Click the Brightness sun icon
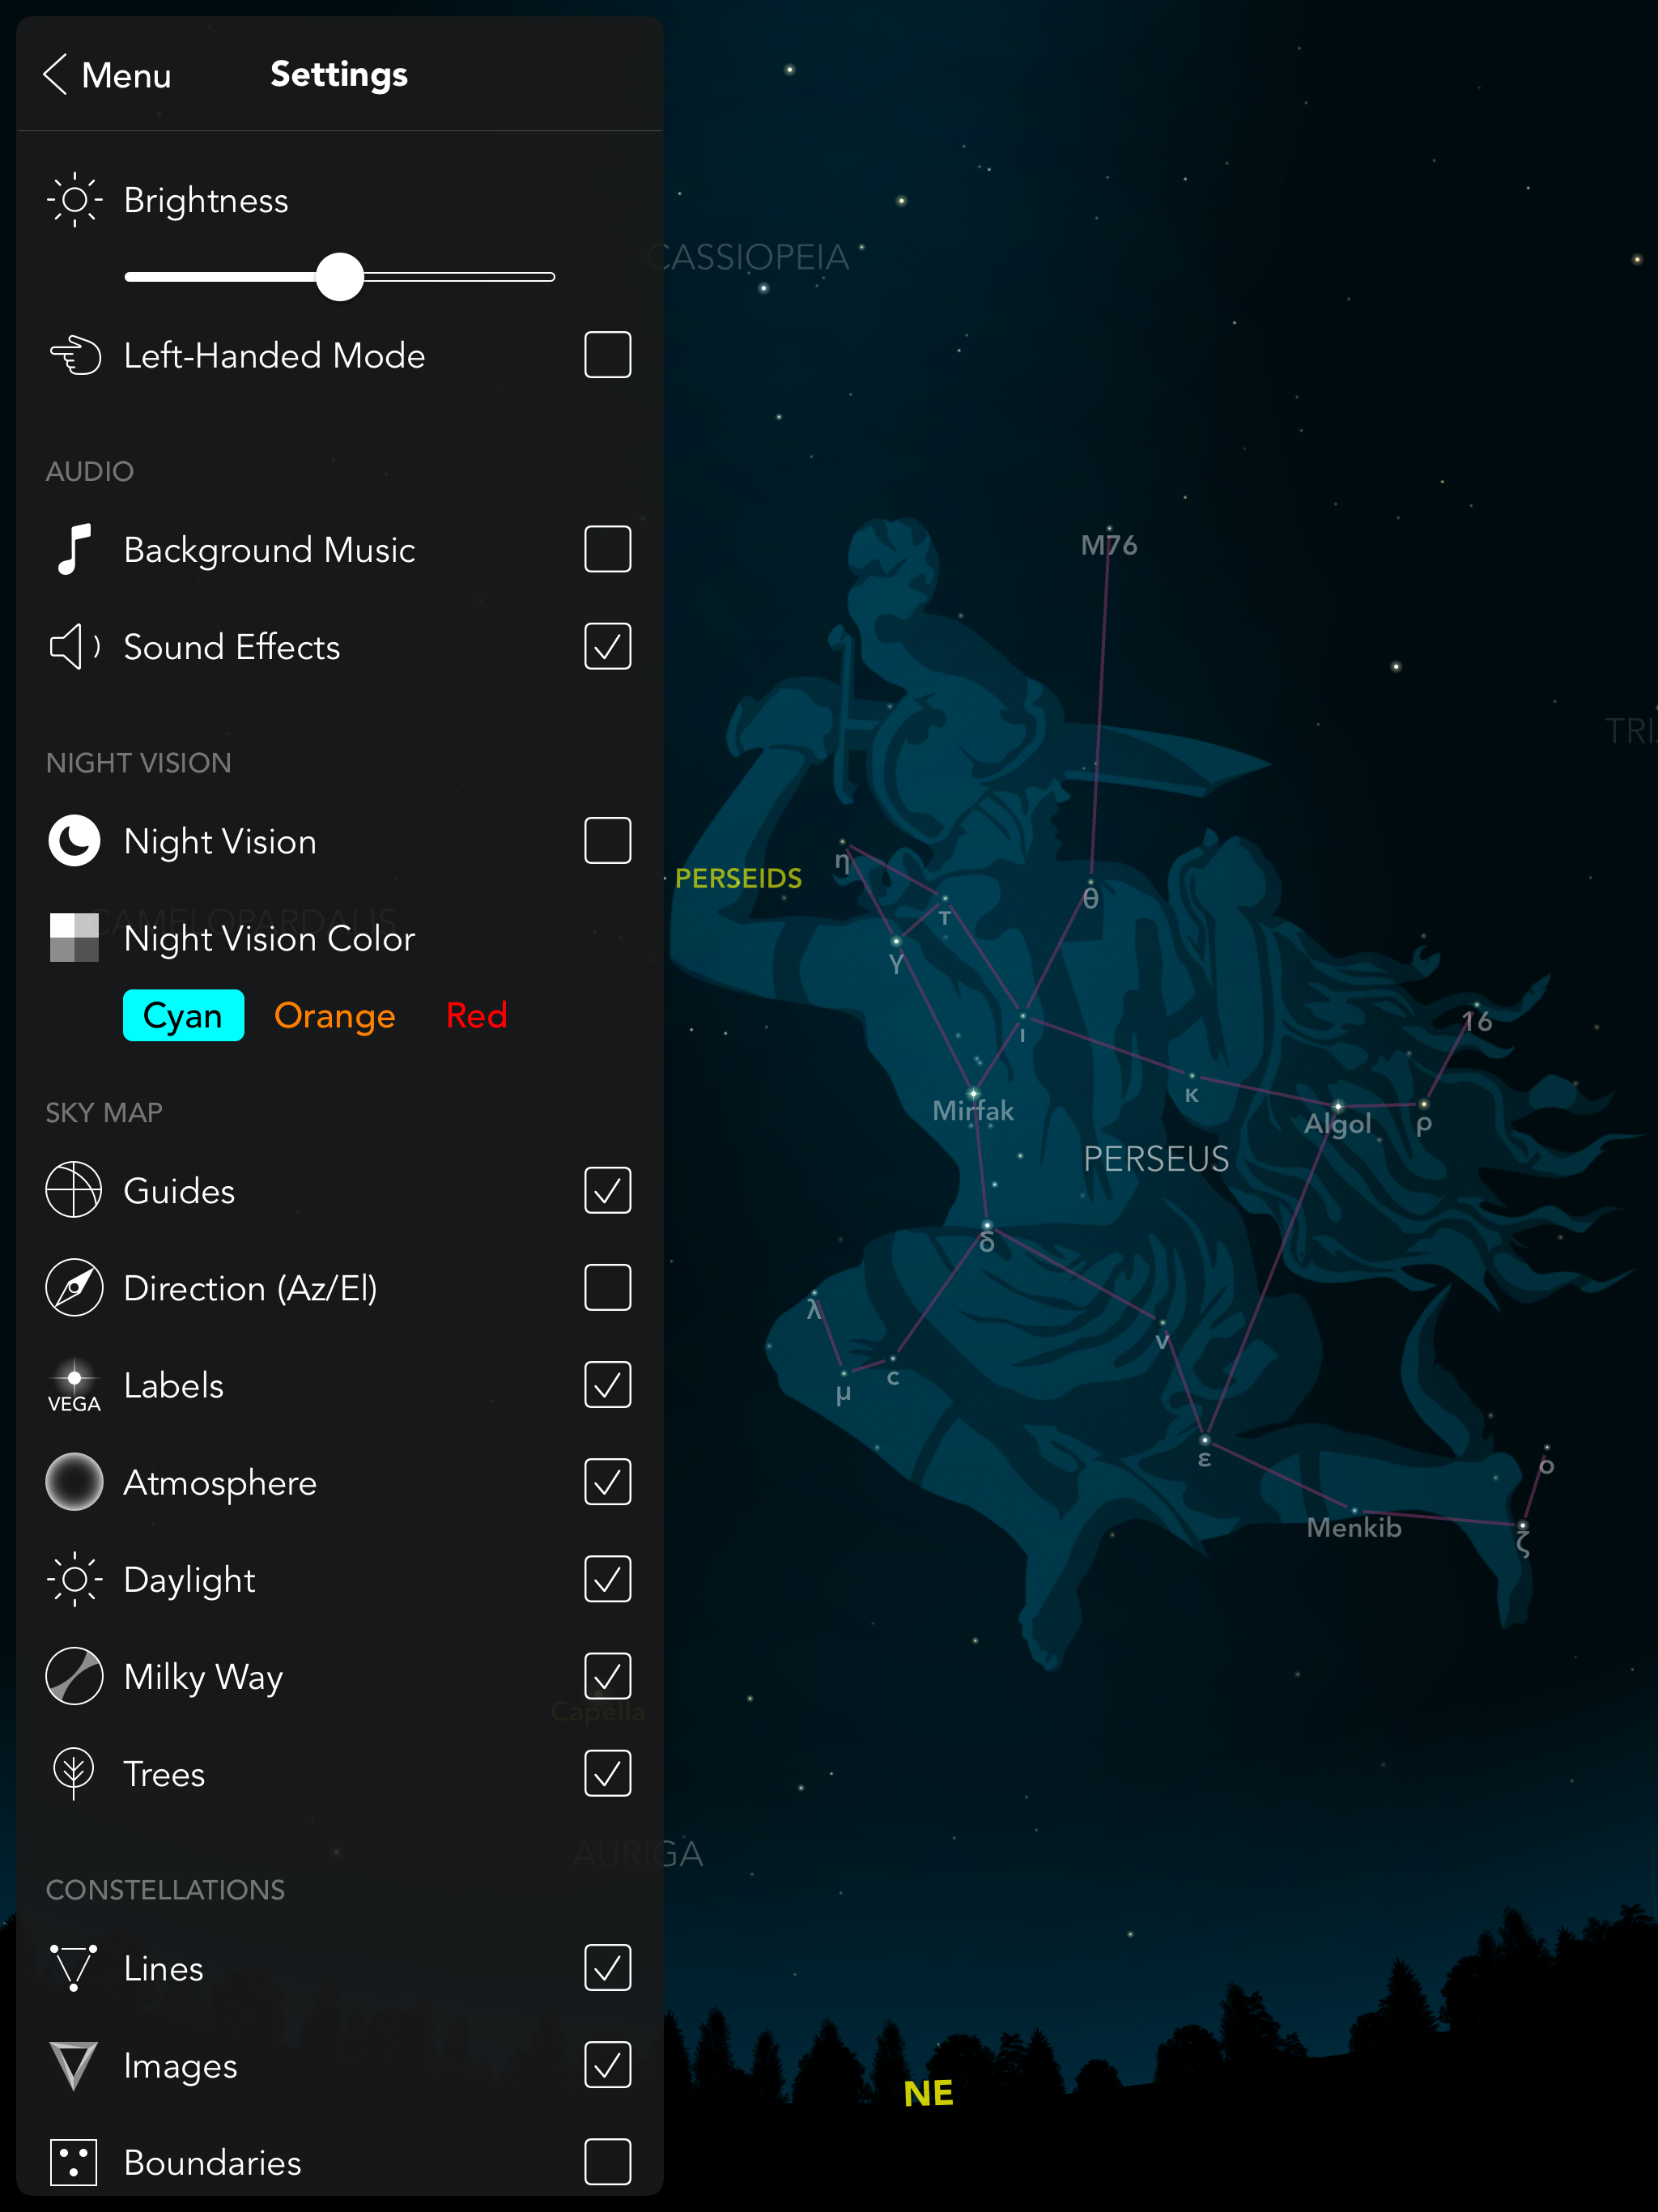This screenshot has height=2212, width=1658. 74,200
